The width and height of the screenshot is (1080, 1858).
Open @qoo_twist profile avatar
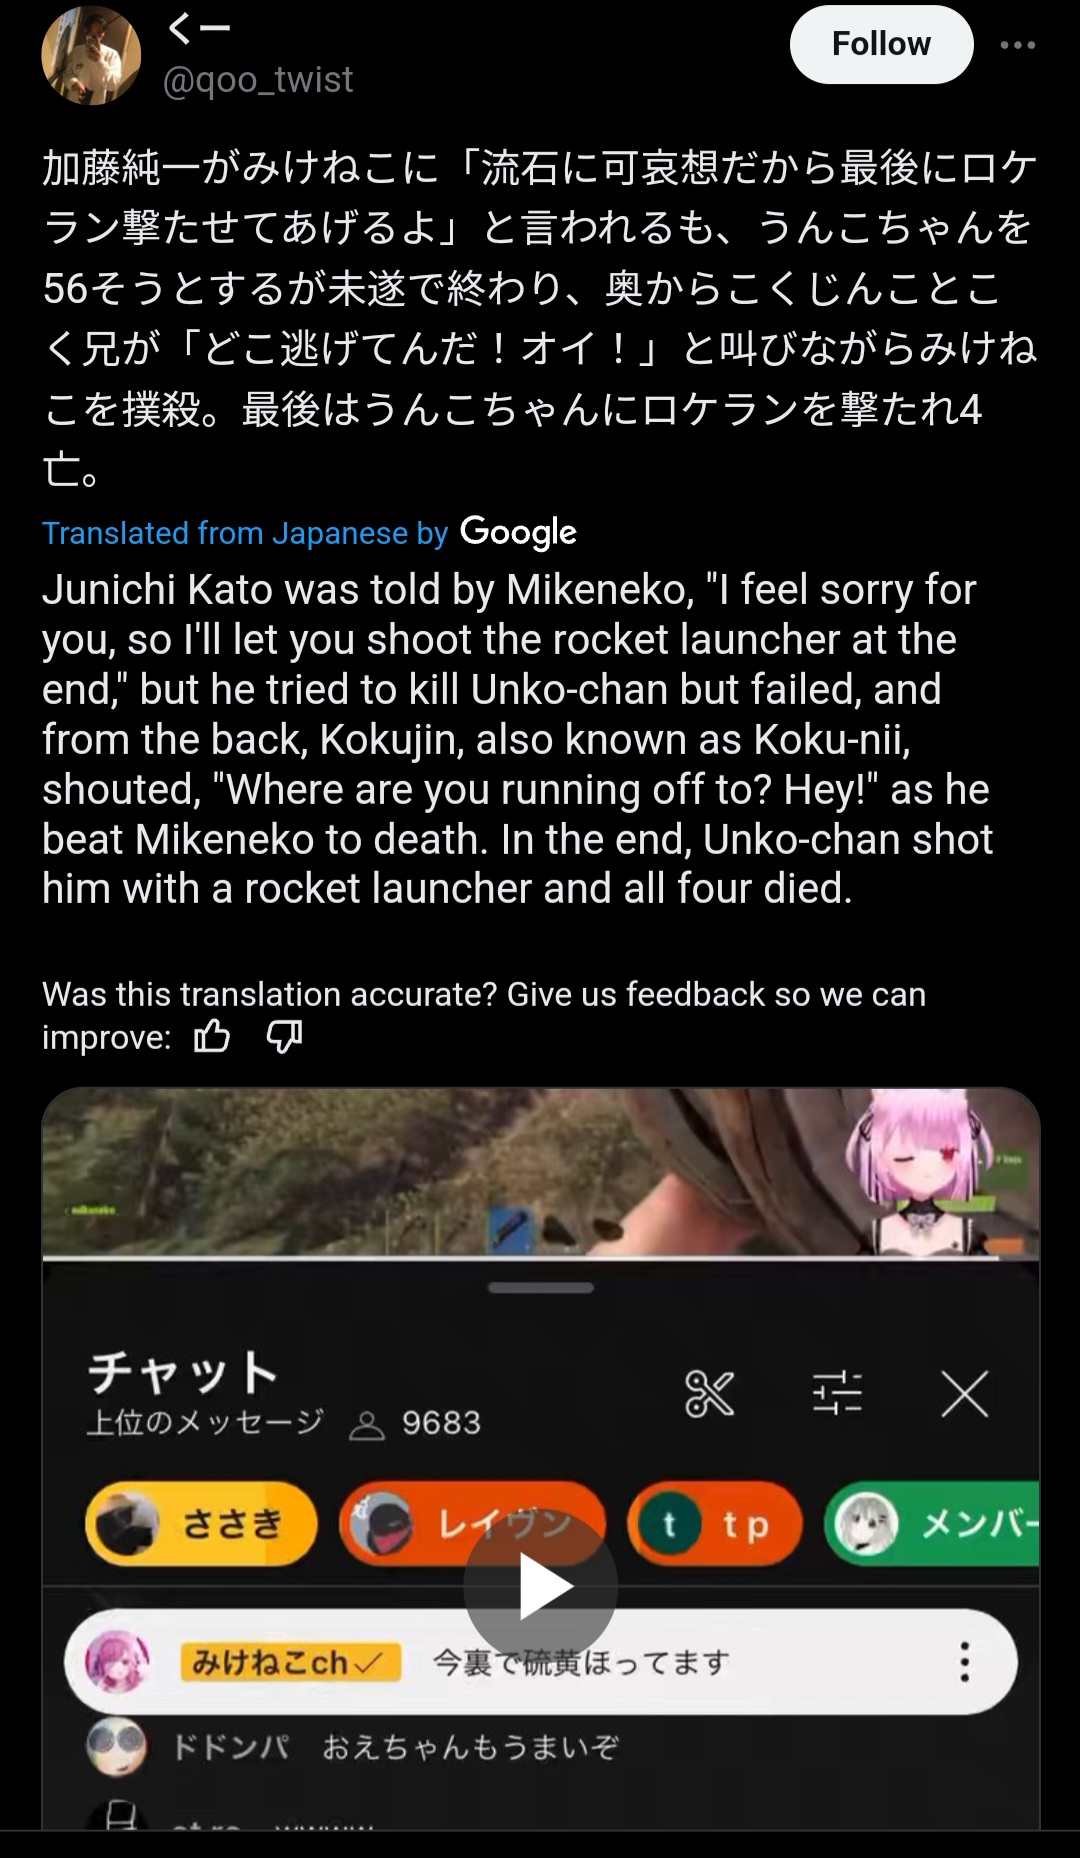click(91, 55)
